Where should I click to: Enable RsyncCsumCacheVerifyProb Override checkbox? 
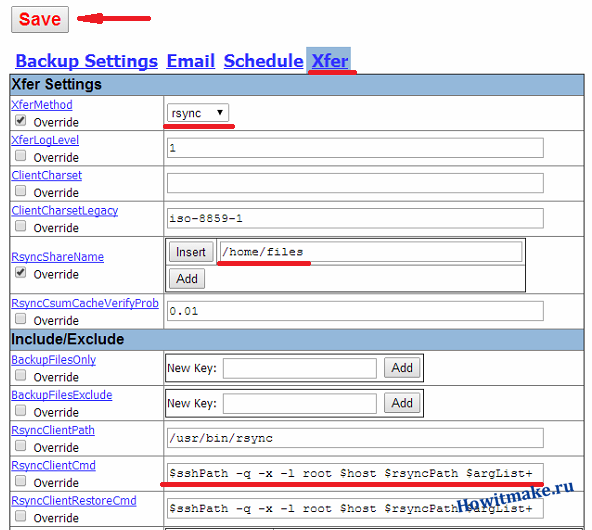click(20, 319)
